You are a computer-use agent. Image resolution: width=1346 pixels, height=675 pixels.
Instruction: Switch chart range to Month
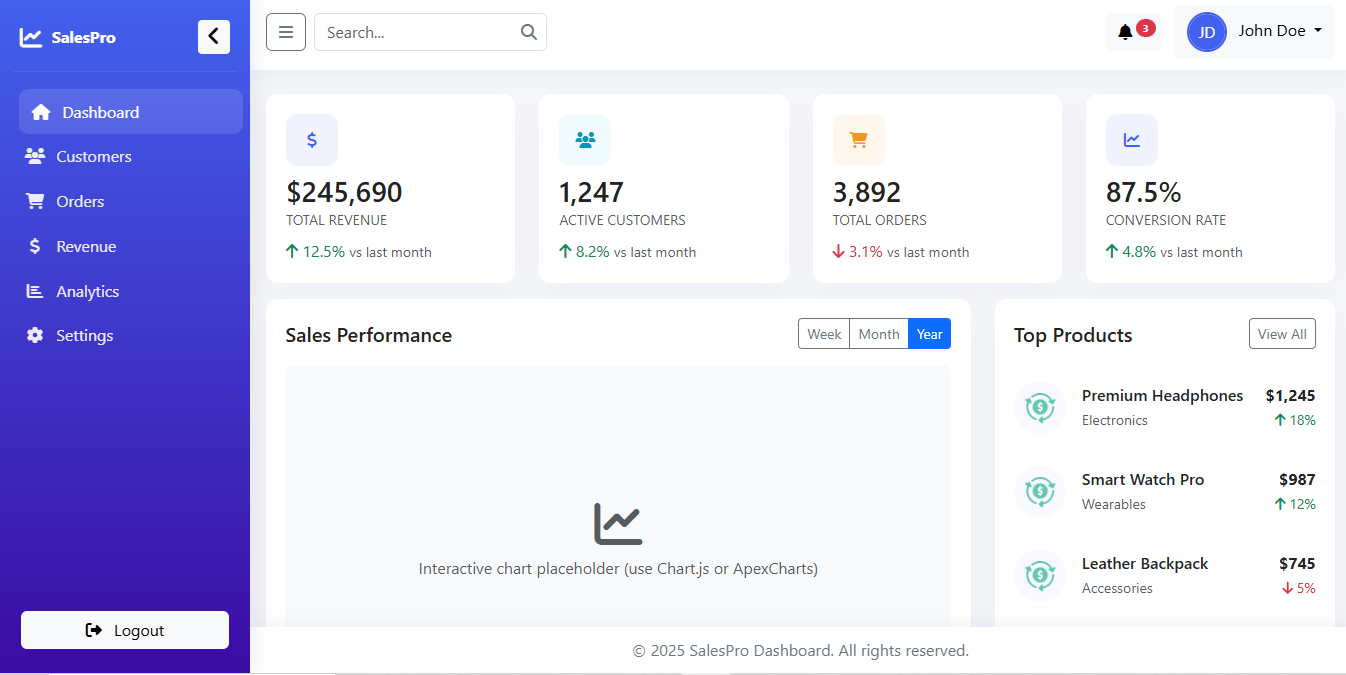point(879,334)
